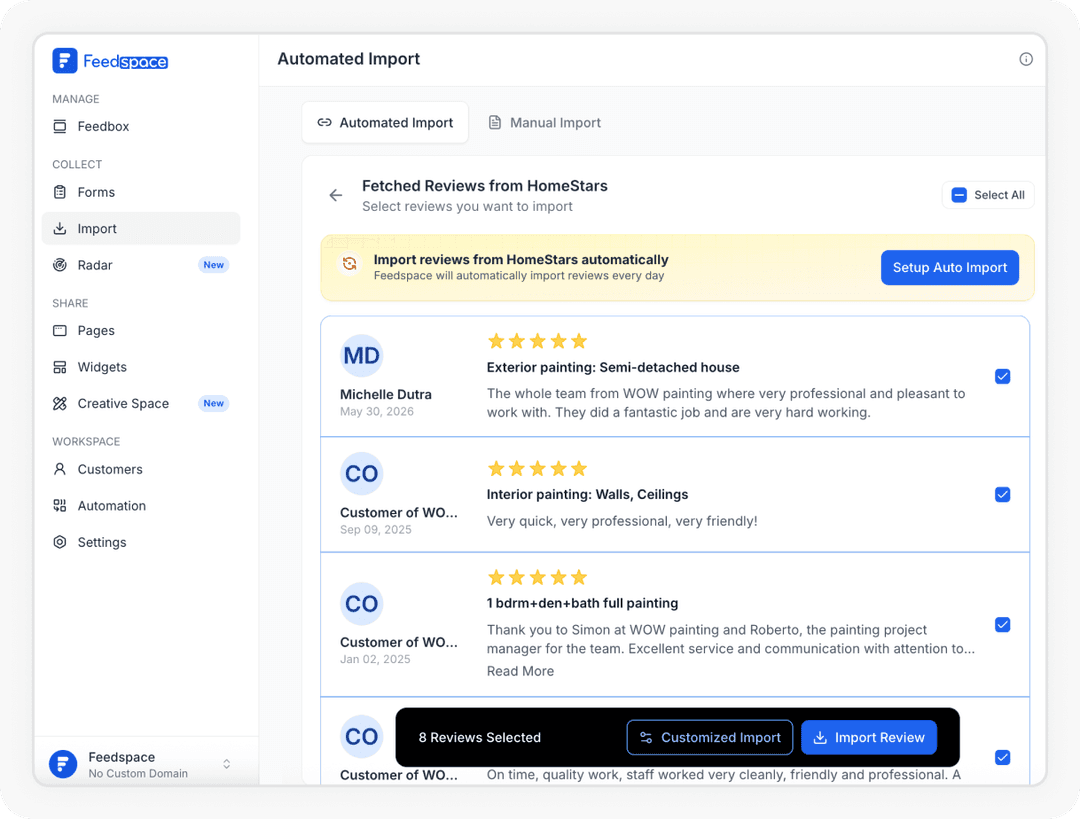Expand Read More on third review
Image resolution: width=1080 pixels, height=819 pixels.
[520, 671]
